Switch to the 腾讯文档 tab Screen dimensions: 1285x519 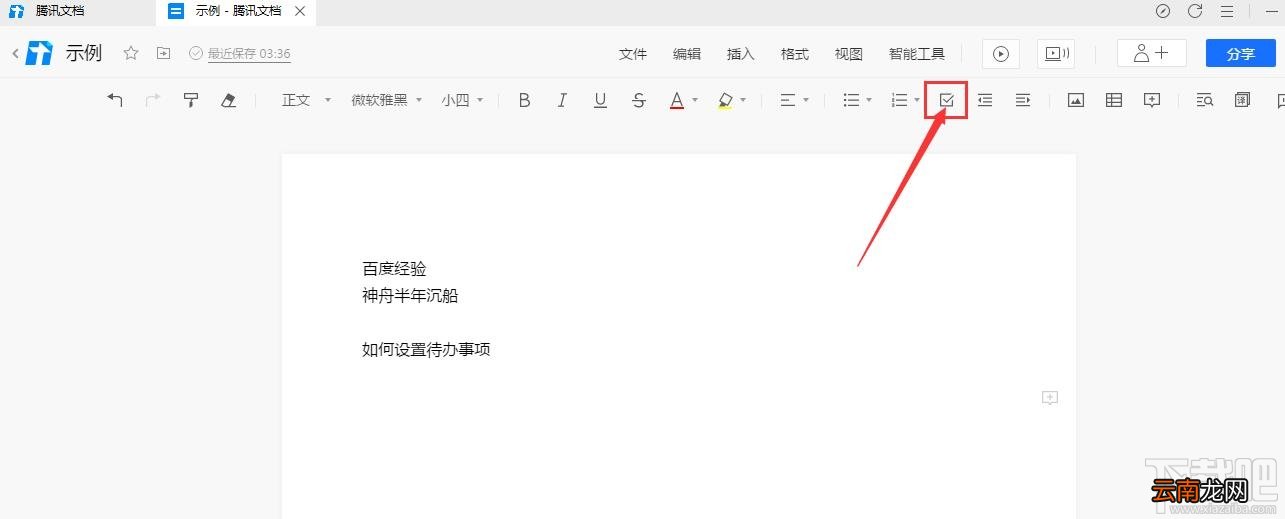pos(60,11)
